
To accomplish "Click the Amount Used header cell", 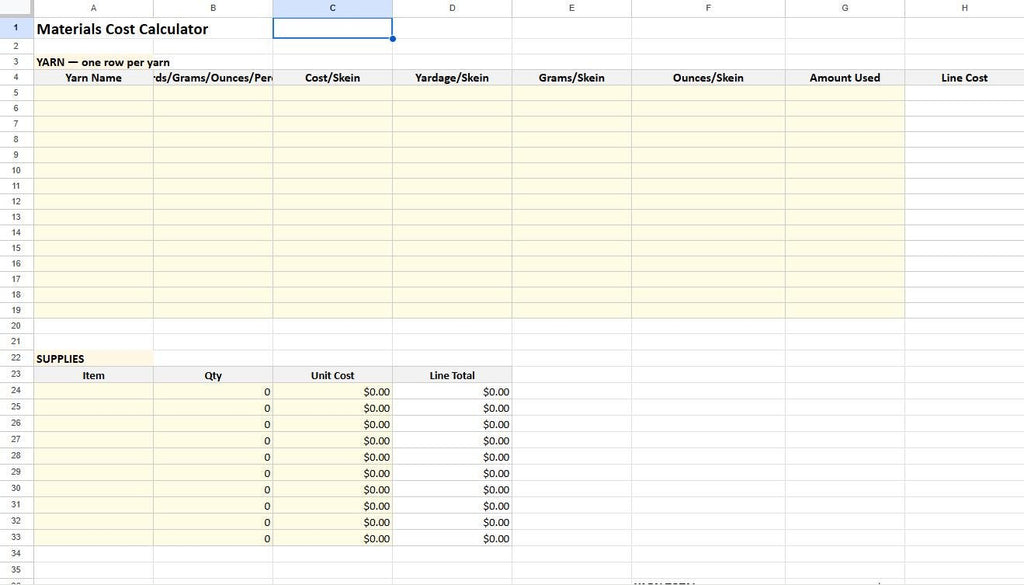I will point(844,78).
